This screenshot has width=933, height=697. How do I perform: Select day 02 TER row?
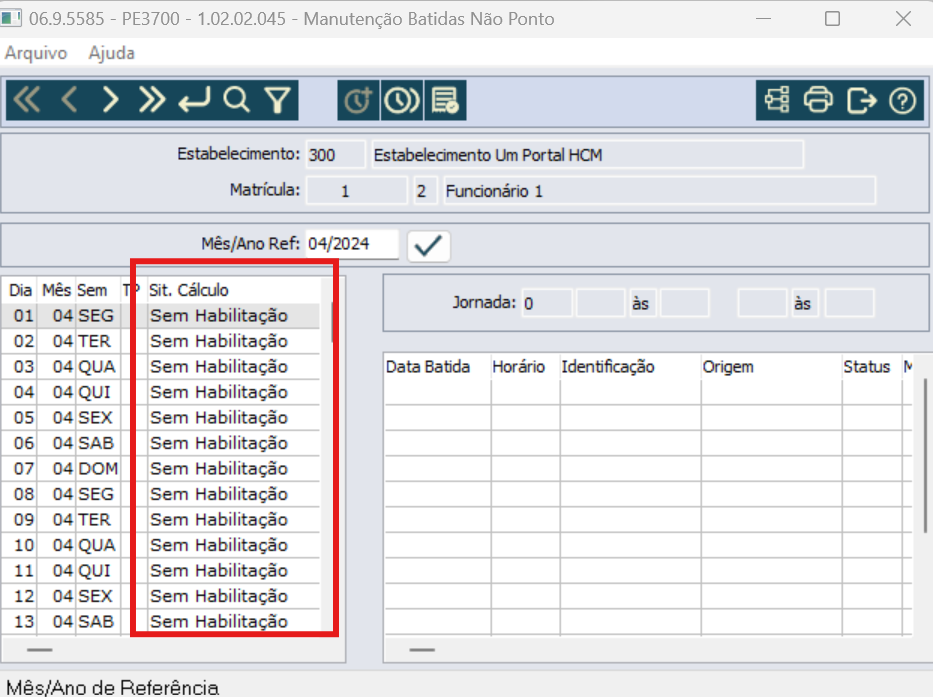pos(161,341)
